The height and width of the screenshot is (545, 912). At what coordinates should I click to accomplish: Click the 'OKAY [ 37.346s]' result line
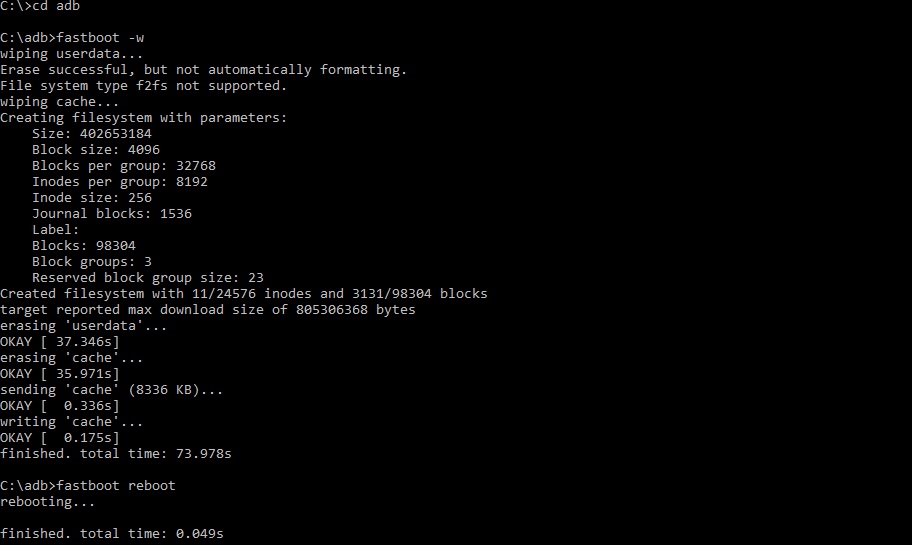[x=59, y=342]
